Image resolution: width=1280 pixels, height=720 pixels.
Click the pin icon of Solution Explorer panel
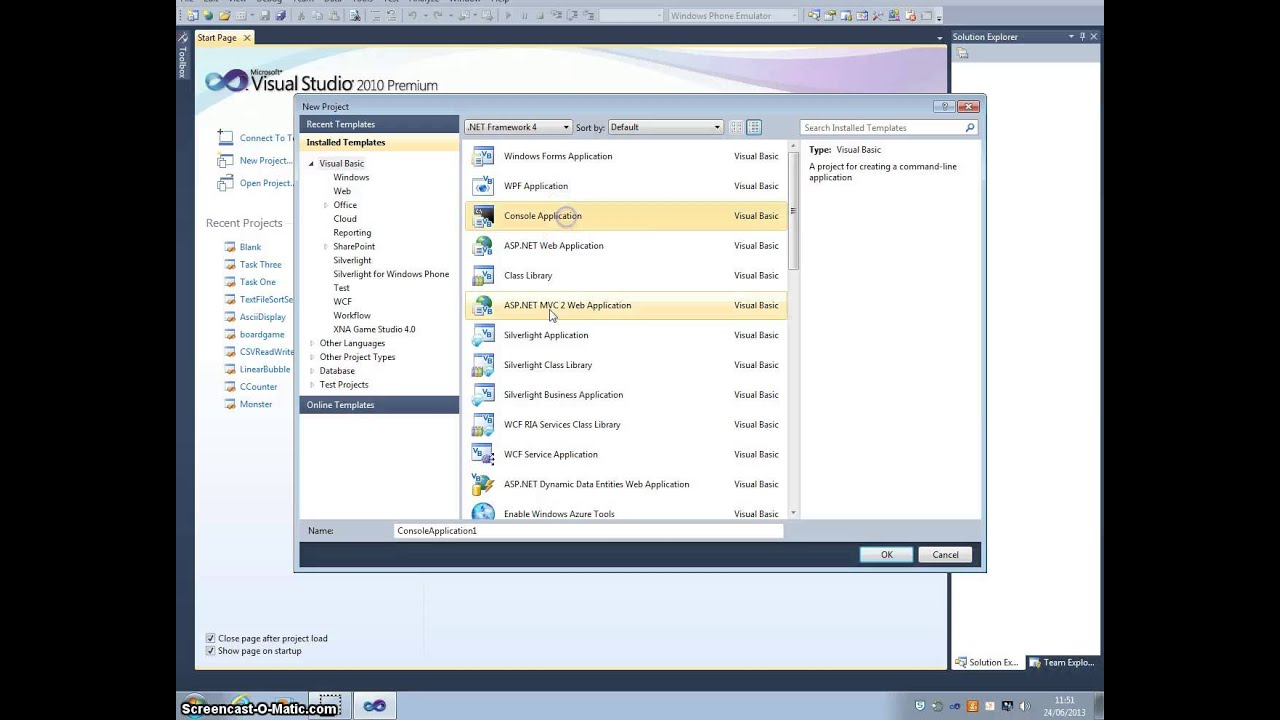click(1082, 37)
